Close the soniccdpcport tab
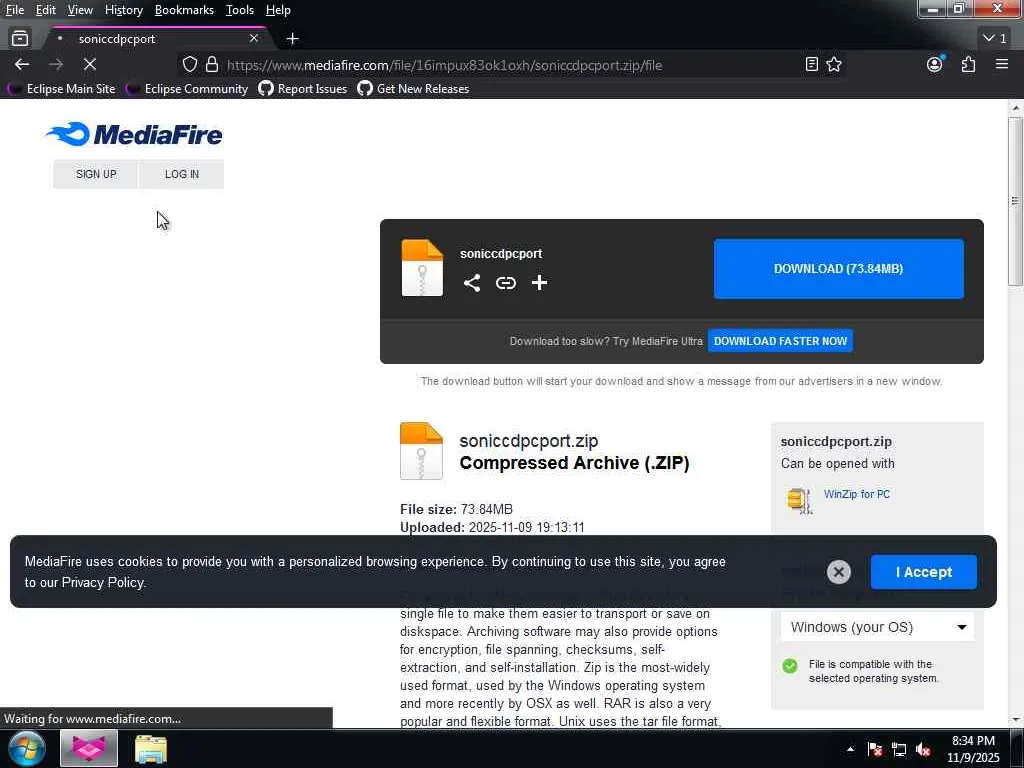 [x=254, y=39]
